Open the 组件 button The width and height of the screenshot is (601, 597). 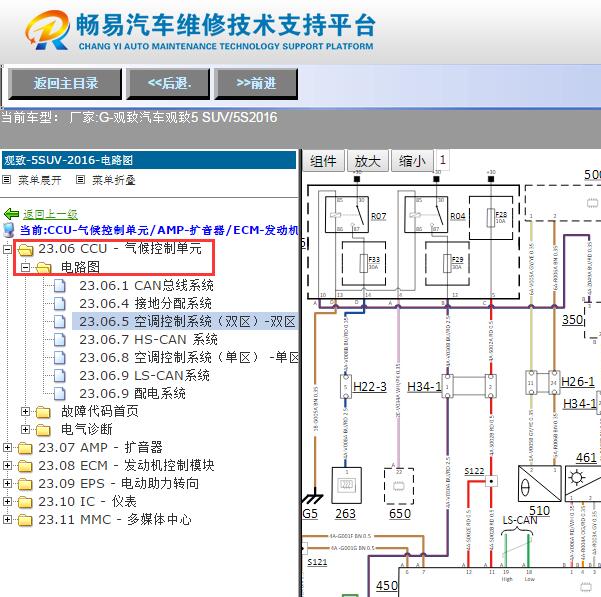click(323, 161)
